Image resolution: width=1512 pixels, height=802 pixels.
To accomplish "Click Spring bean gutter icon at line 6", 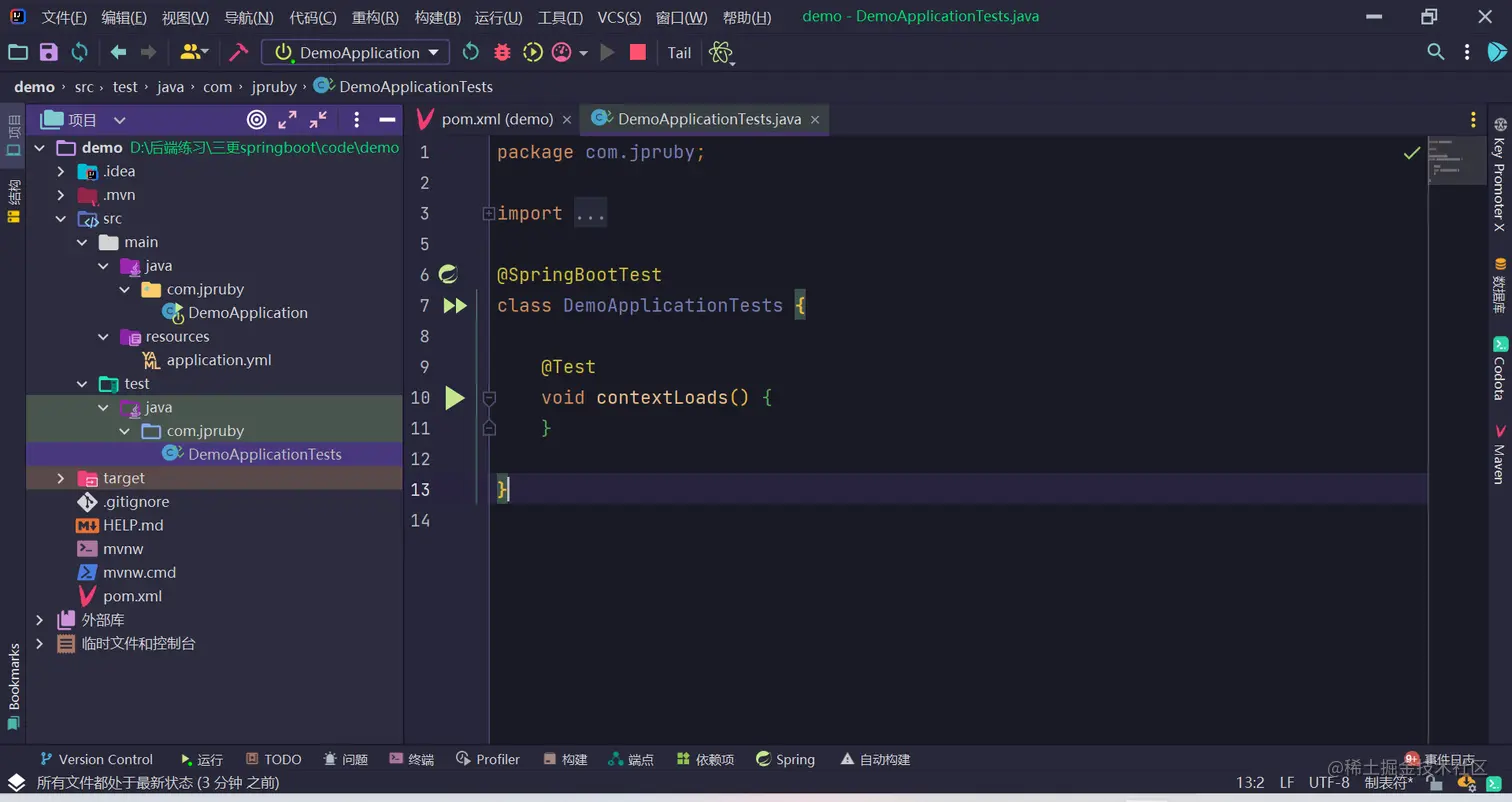I will 448,275.
